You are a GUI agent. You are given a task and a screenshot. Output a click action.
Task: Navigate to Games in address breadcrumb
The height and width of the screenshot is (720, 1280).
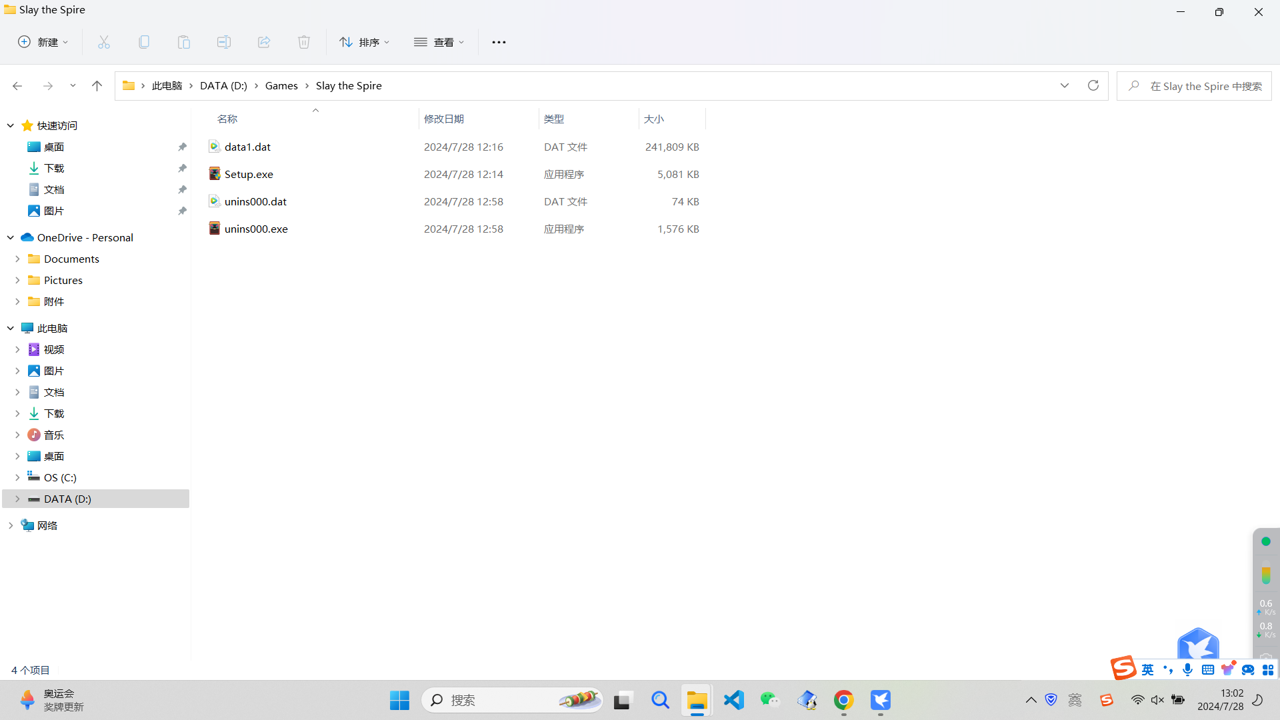pos(281,86)
